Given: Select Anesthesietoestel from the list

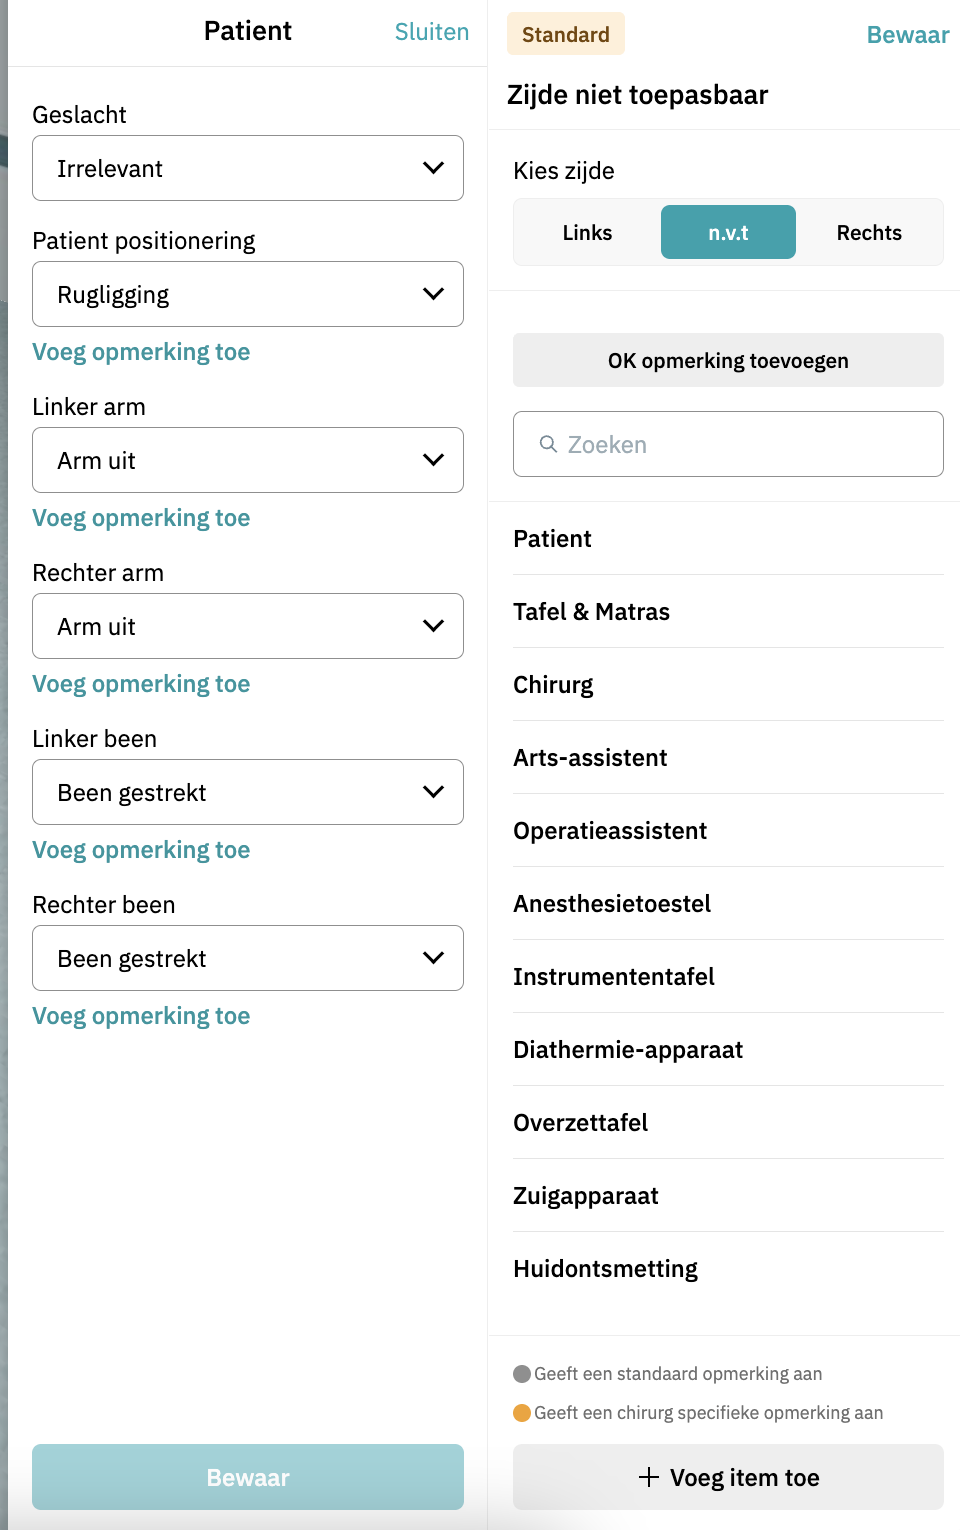Looking at the screenshot, I should tap(612, 904).
